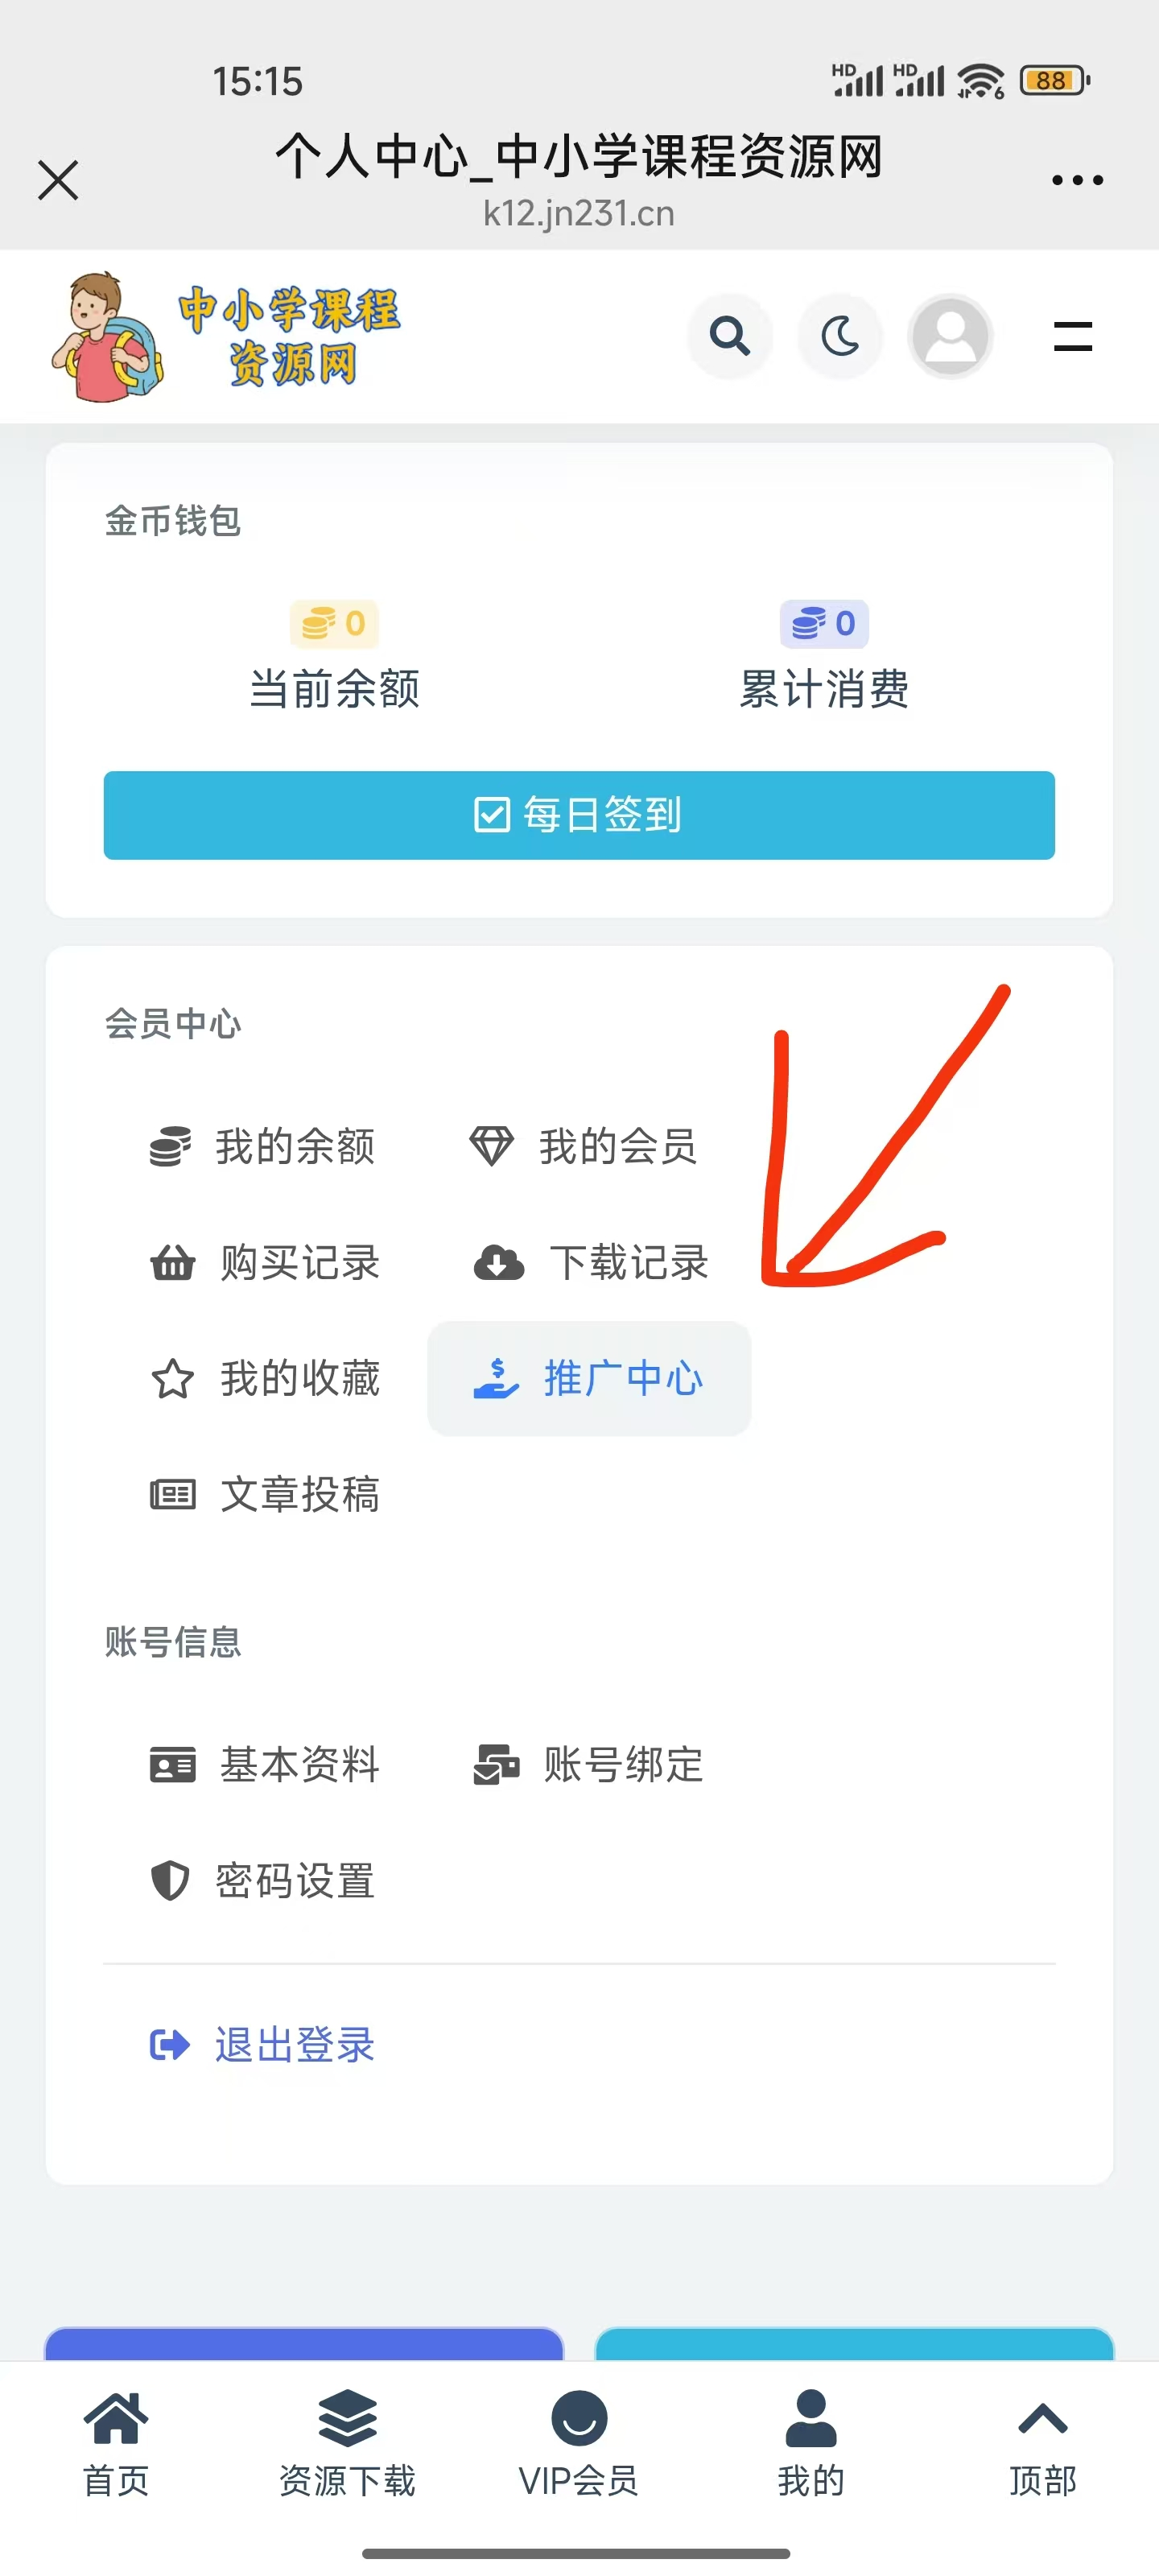The height and width of the screenshot is (2576, 1159).
Task: Open 我的收藏 favorites
Action: [265, 1379]
